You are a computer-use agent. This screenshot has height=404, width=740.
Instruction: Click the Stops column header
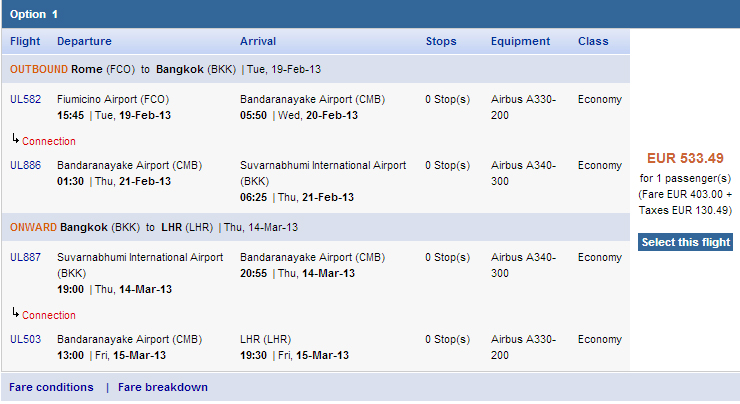441,41
